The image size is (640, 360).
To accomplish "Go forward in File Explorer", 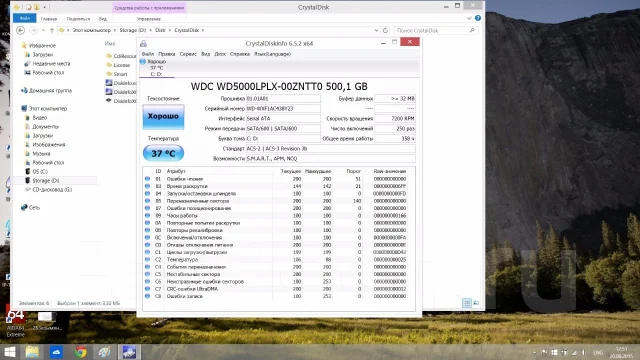I will click(33, 30).
